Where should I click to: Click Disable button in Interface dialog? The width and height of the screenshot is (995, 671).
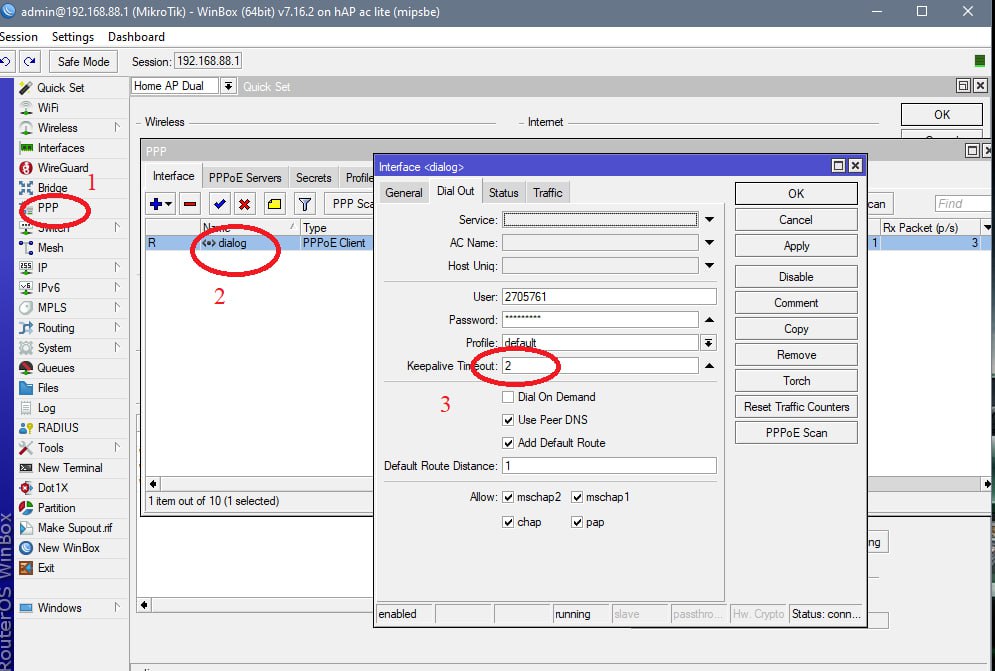pyautogui.click(x=796, y=277)
